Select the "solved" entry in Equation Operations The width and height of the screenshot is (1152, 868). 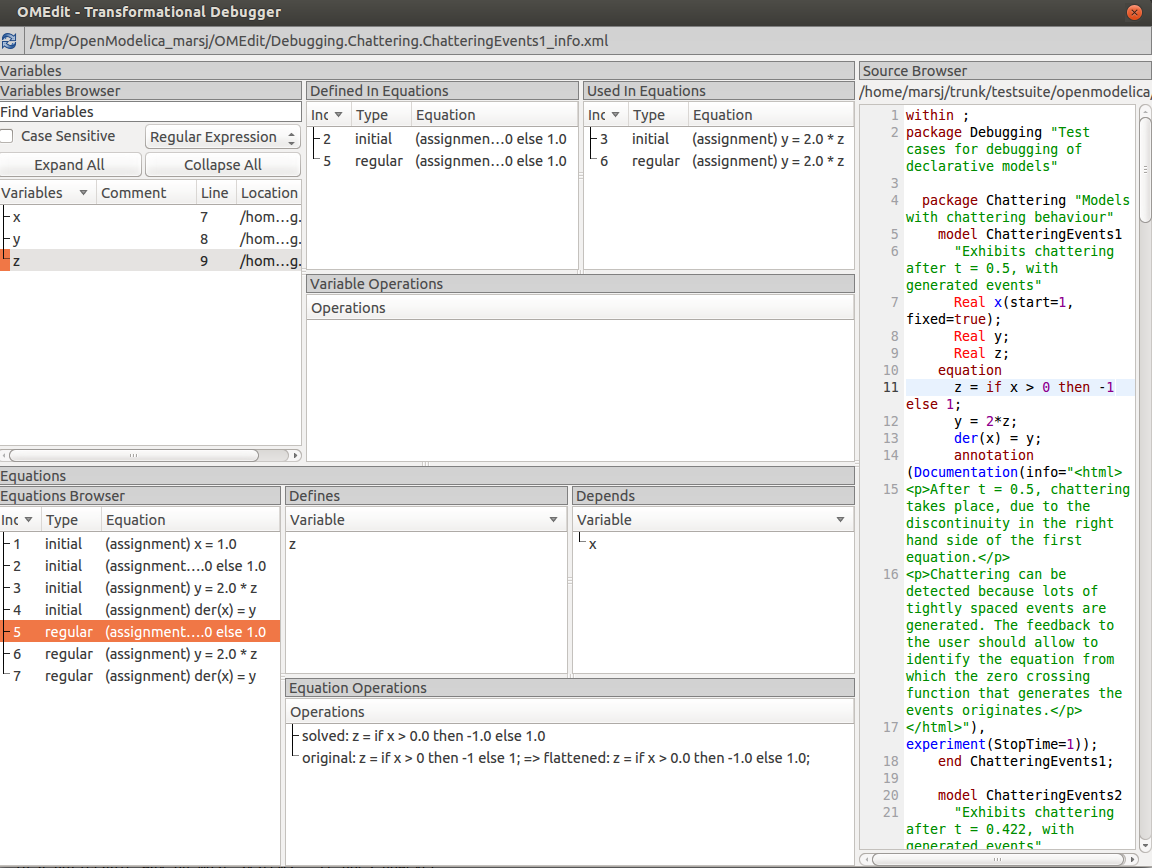tap(420, 735)
